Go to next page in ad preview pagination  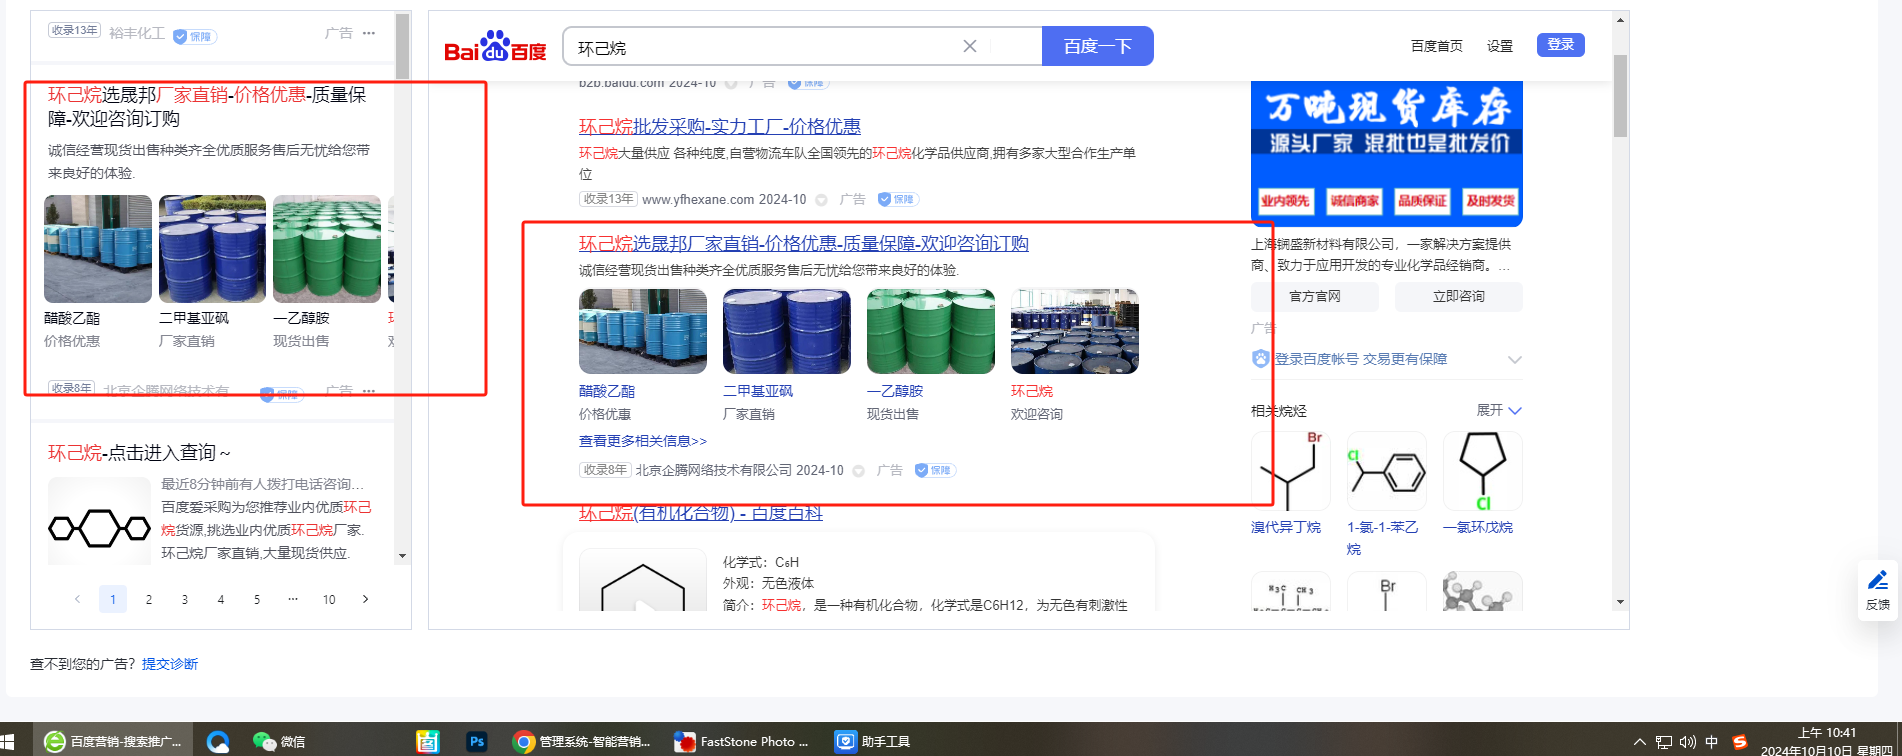tap(365, 599)
